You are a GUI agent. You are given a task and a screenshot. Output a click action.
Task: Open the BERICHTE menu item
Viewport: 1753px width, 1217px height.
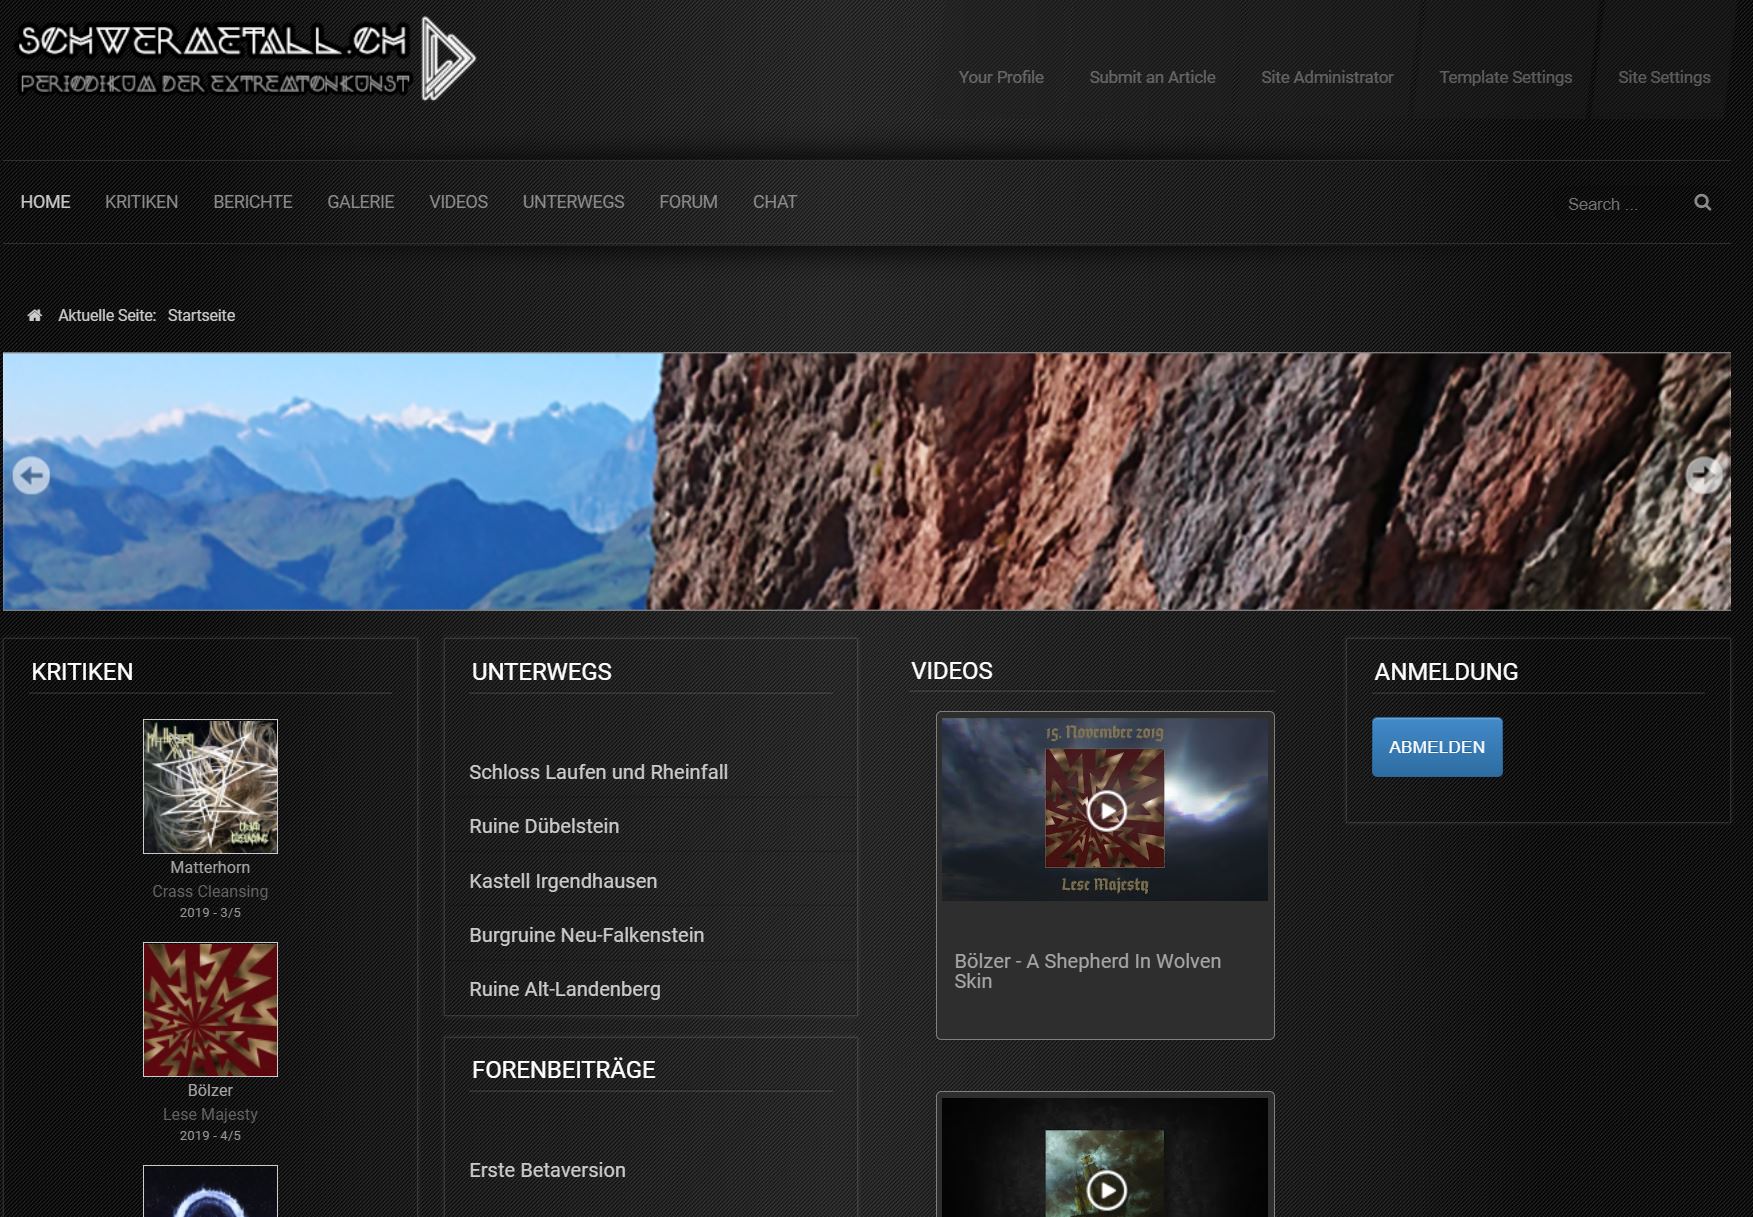pos(252,202)
